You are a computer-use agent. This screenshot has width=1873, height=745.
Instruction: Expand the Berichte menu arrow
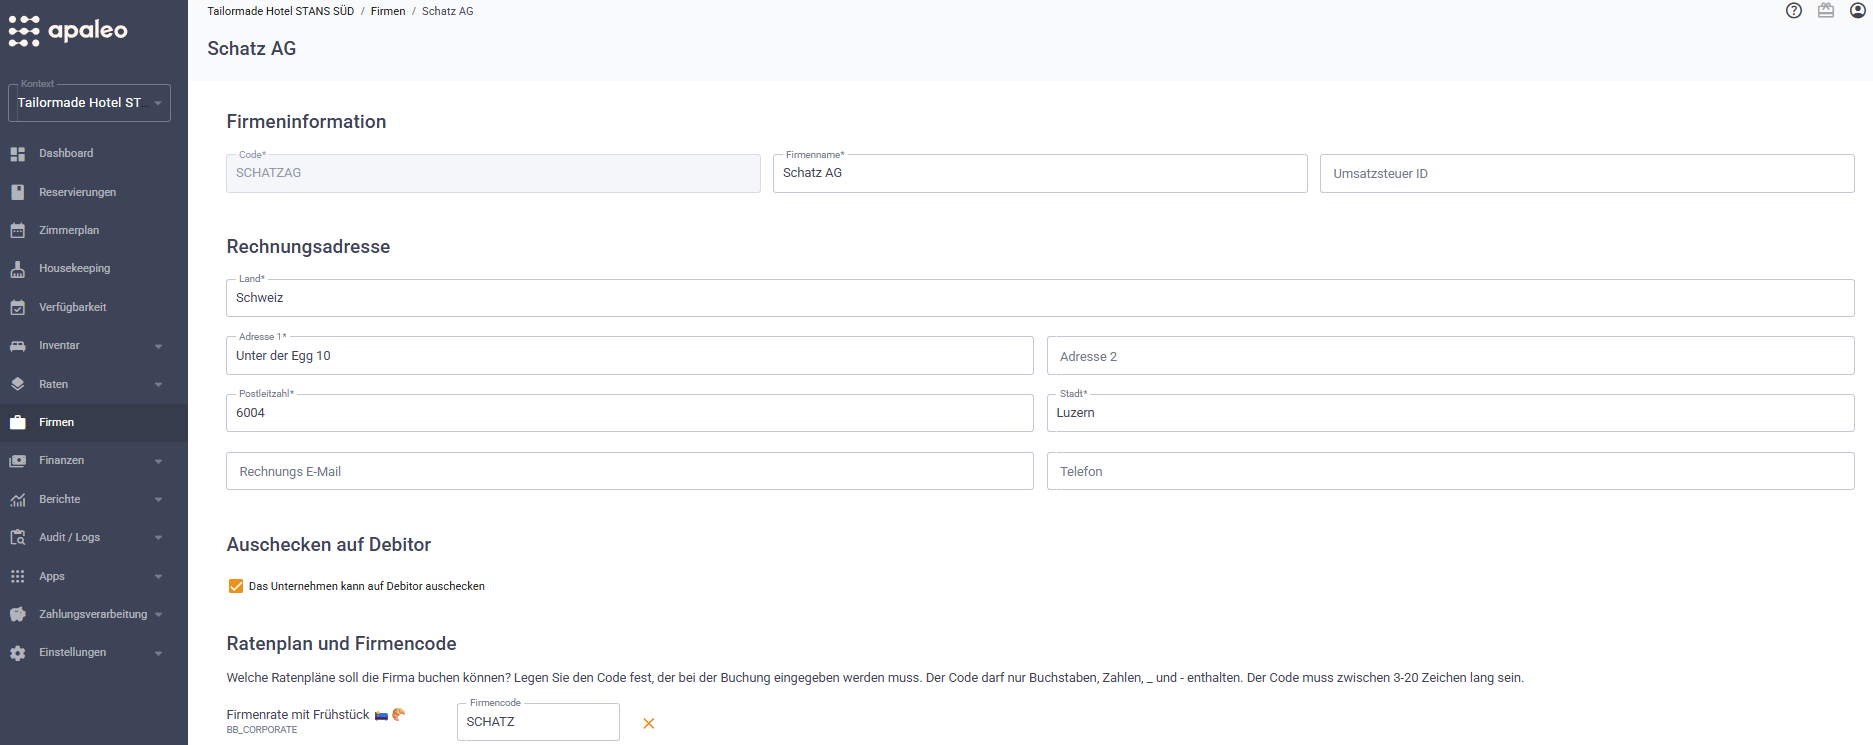[158, 499]
